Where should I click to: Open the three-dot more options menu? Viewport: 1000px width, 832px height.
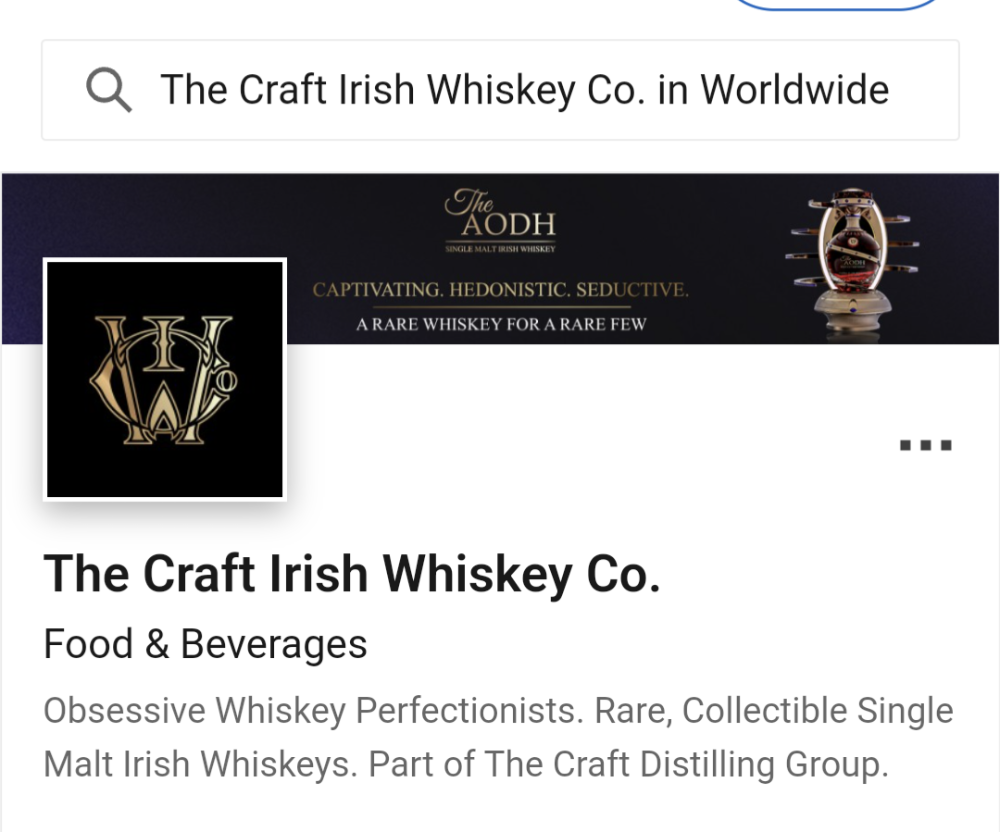tap(925, 445)
